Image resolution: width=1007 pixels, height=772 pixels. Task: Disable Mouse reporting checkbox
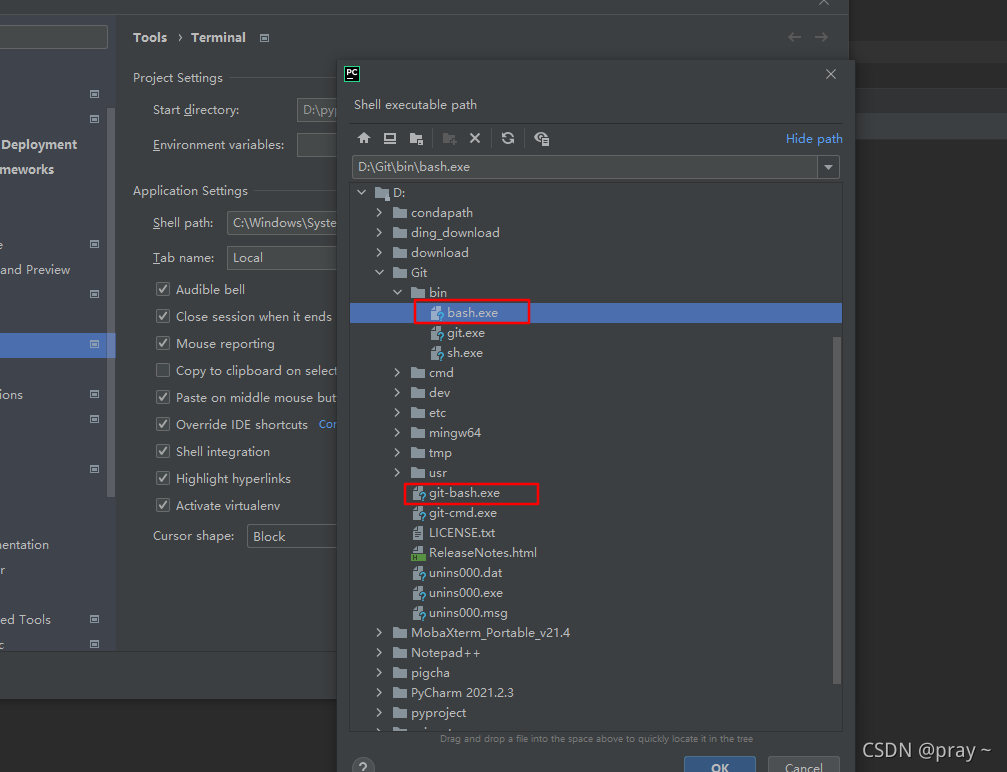(163, 343)
